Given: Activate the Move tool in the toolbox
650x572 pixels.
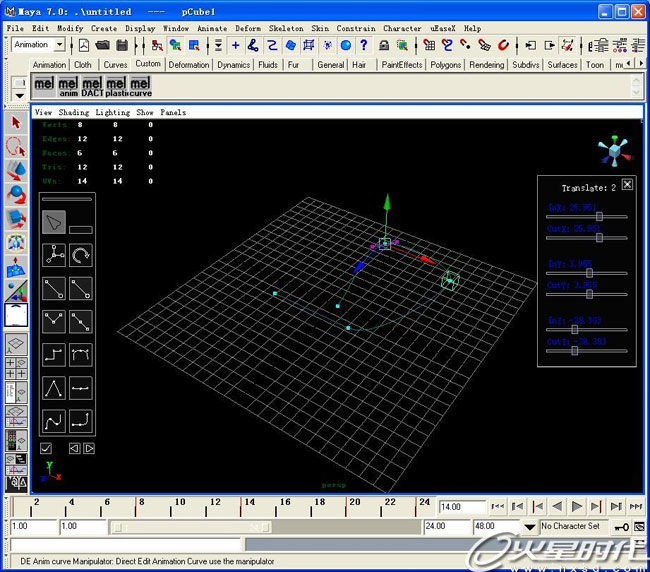Looking at the screenshot, I should [x=16, y=170].
